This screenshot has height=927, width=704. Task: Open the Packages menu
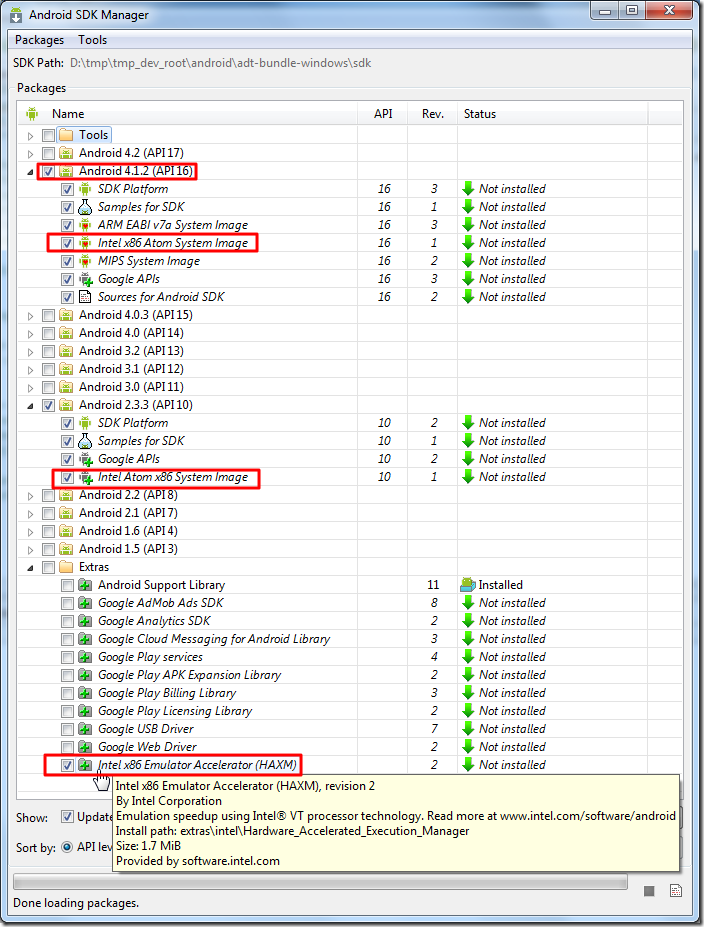coord(40,40)
